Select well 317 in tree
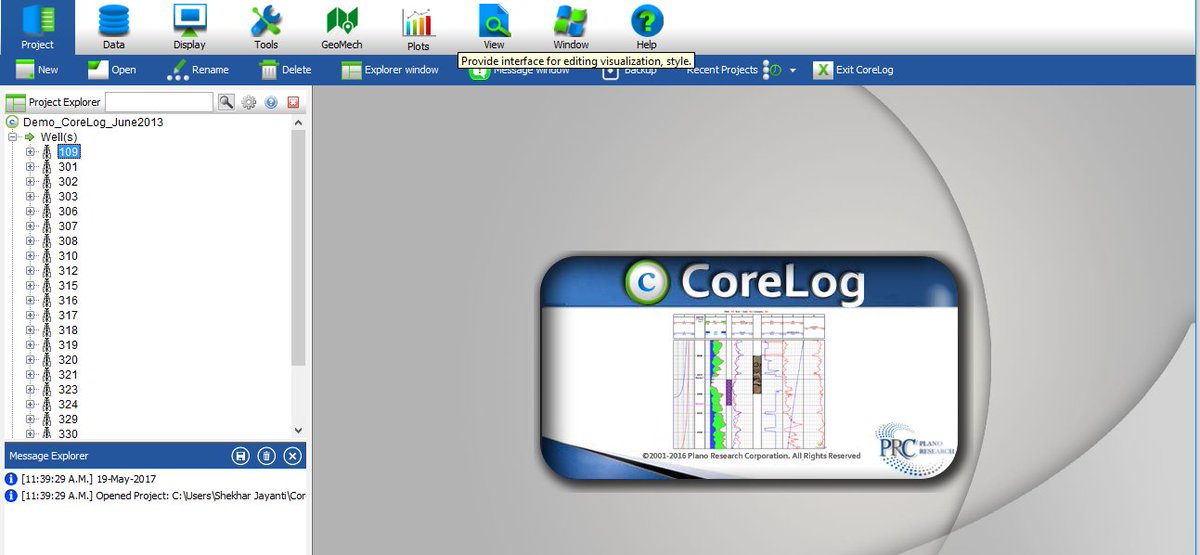The width and height of the screenshot is (1200, 555). coord(68,315)
